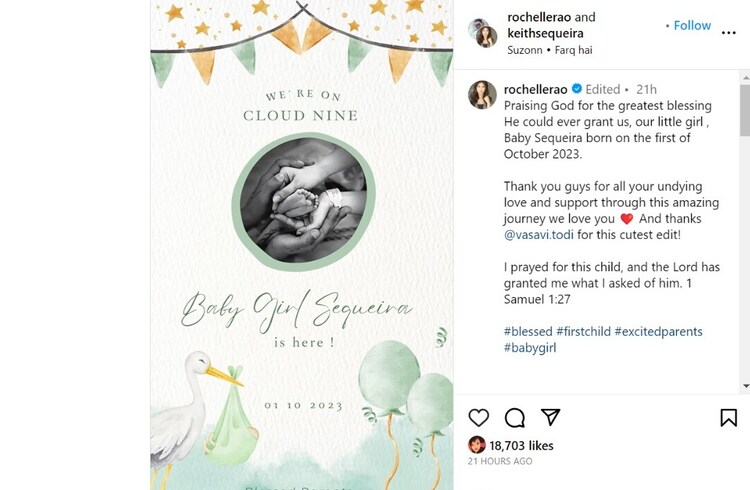Click the small liker avatar beside likes

[477, 445]
